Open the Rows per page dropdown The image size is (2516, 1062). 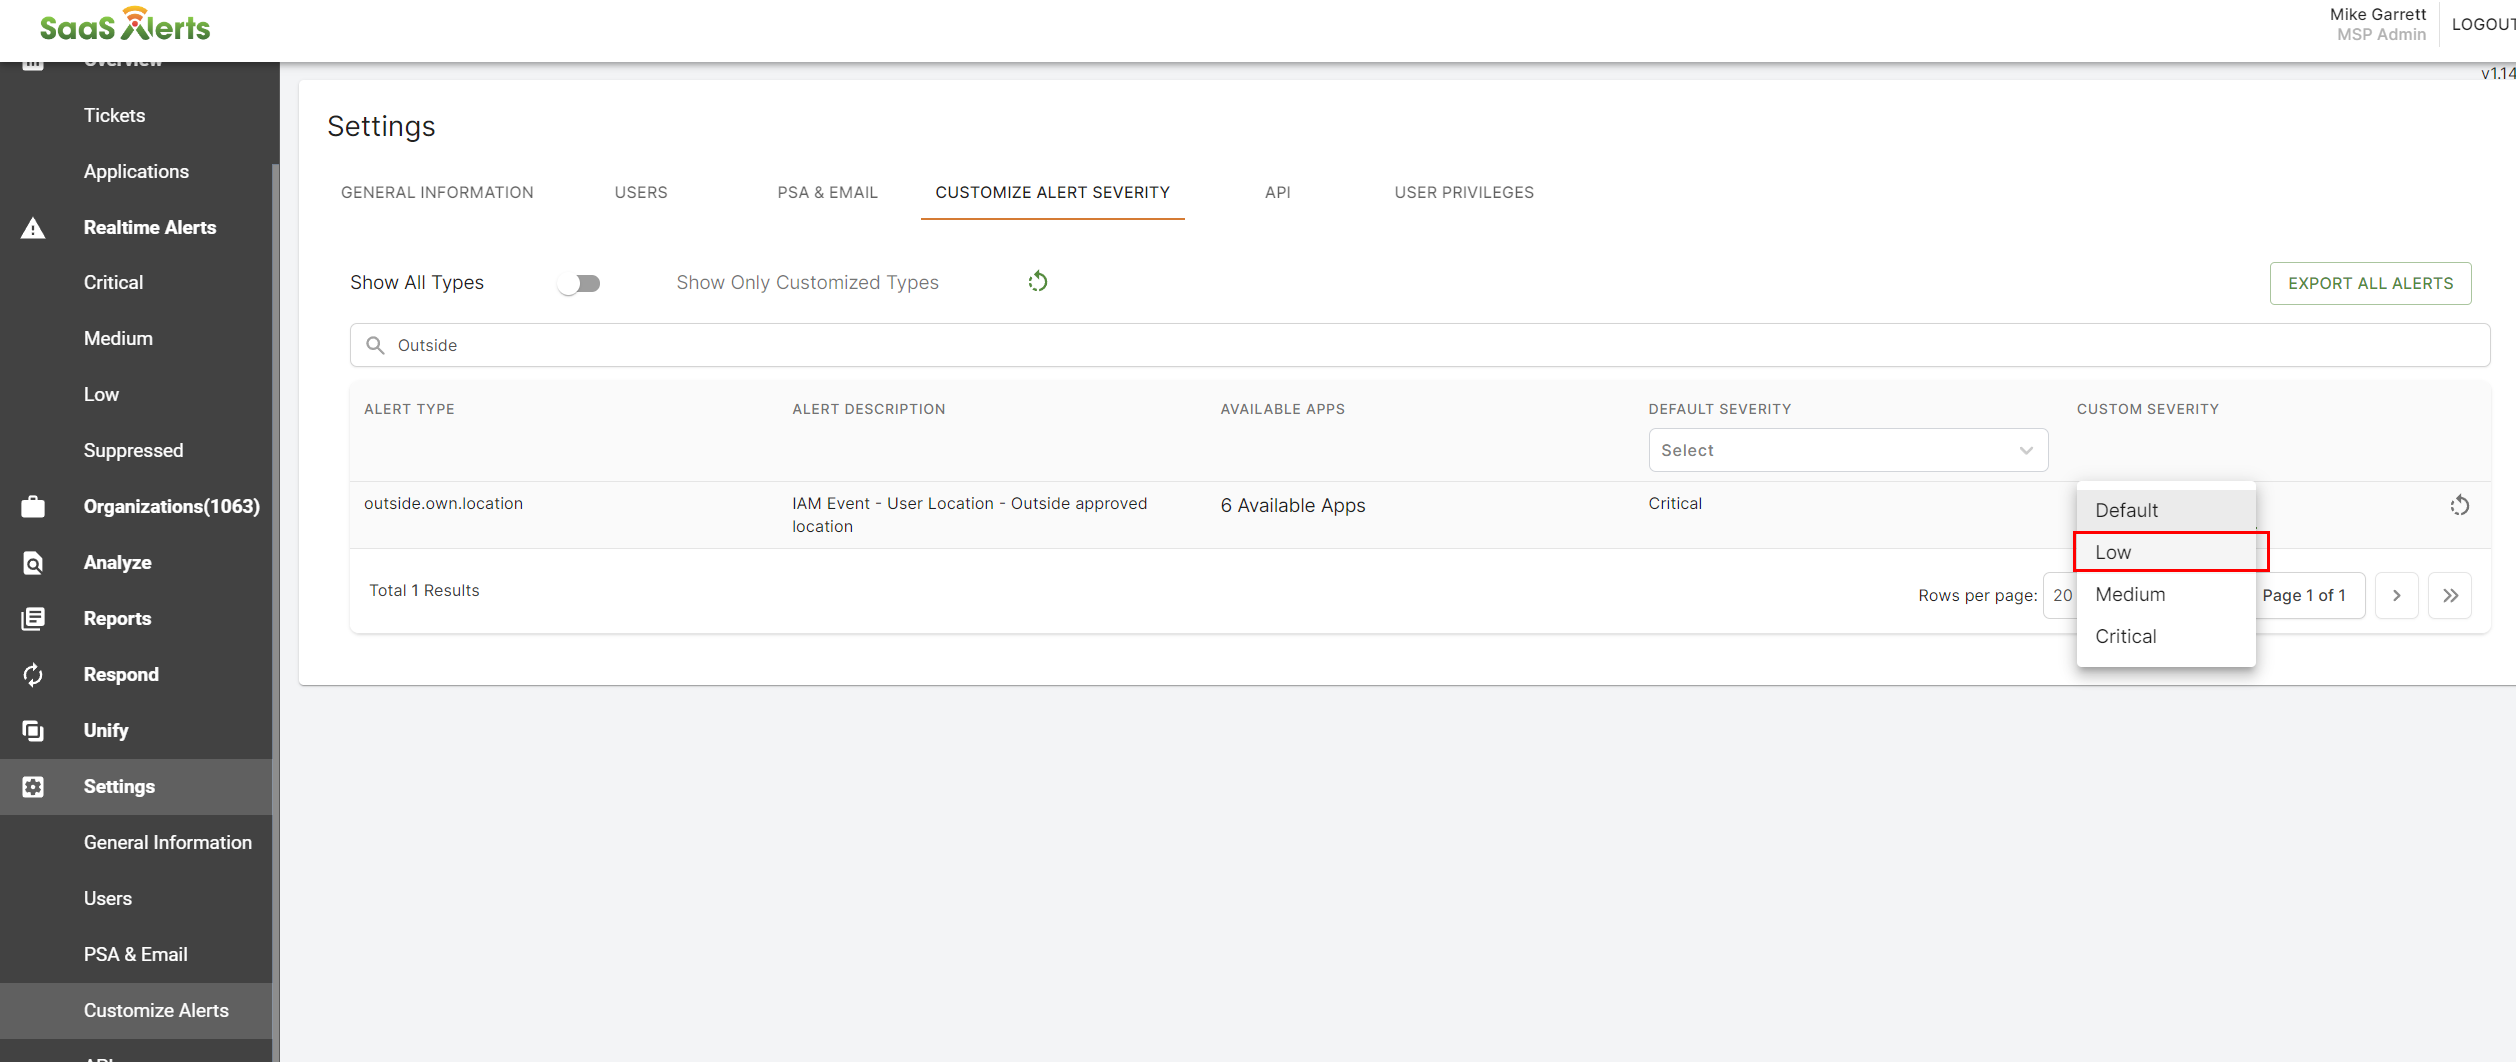click(2060, 595)
